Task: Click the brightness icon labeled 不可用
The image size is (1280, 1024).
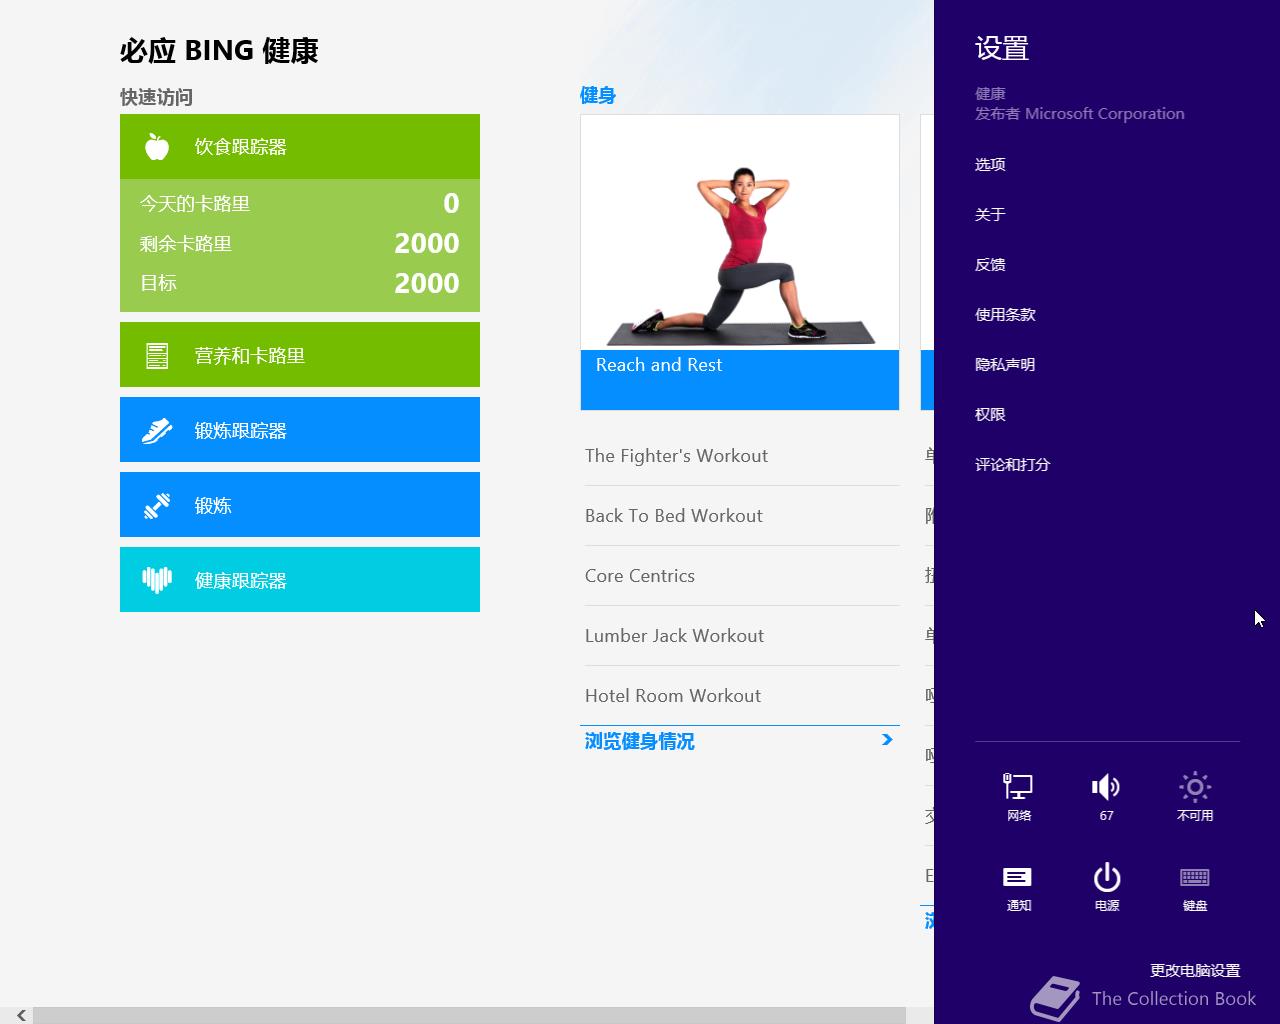Action: [x=1195, y=796]
